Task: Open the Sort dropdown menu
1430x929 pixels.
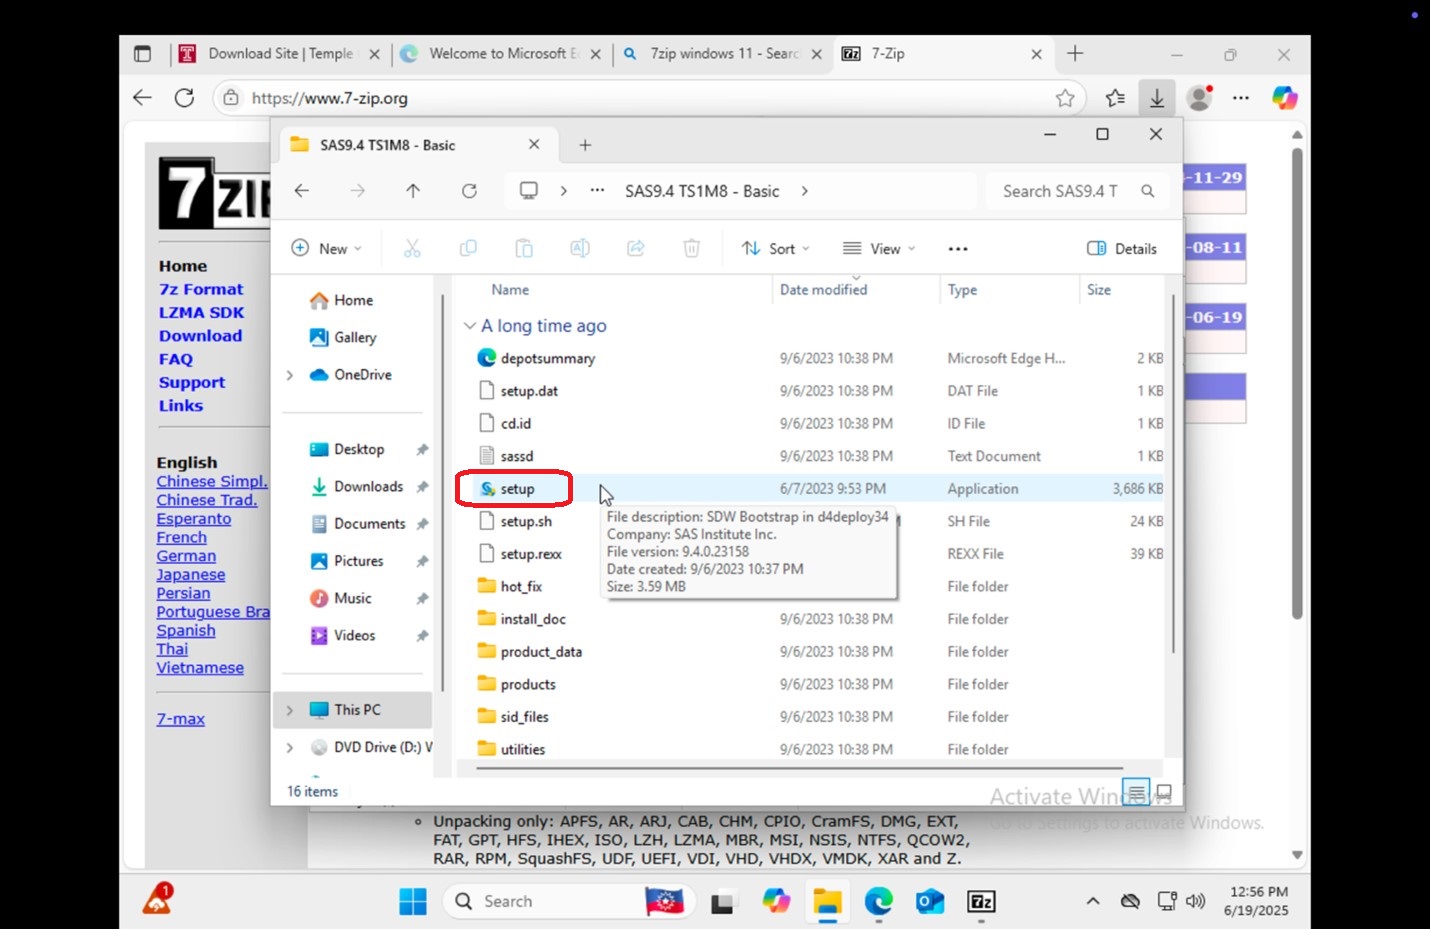Action: click(776, 249)
